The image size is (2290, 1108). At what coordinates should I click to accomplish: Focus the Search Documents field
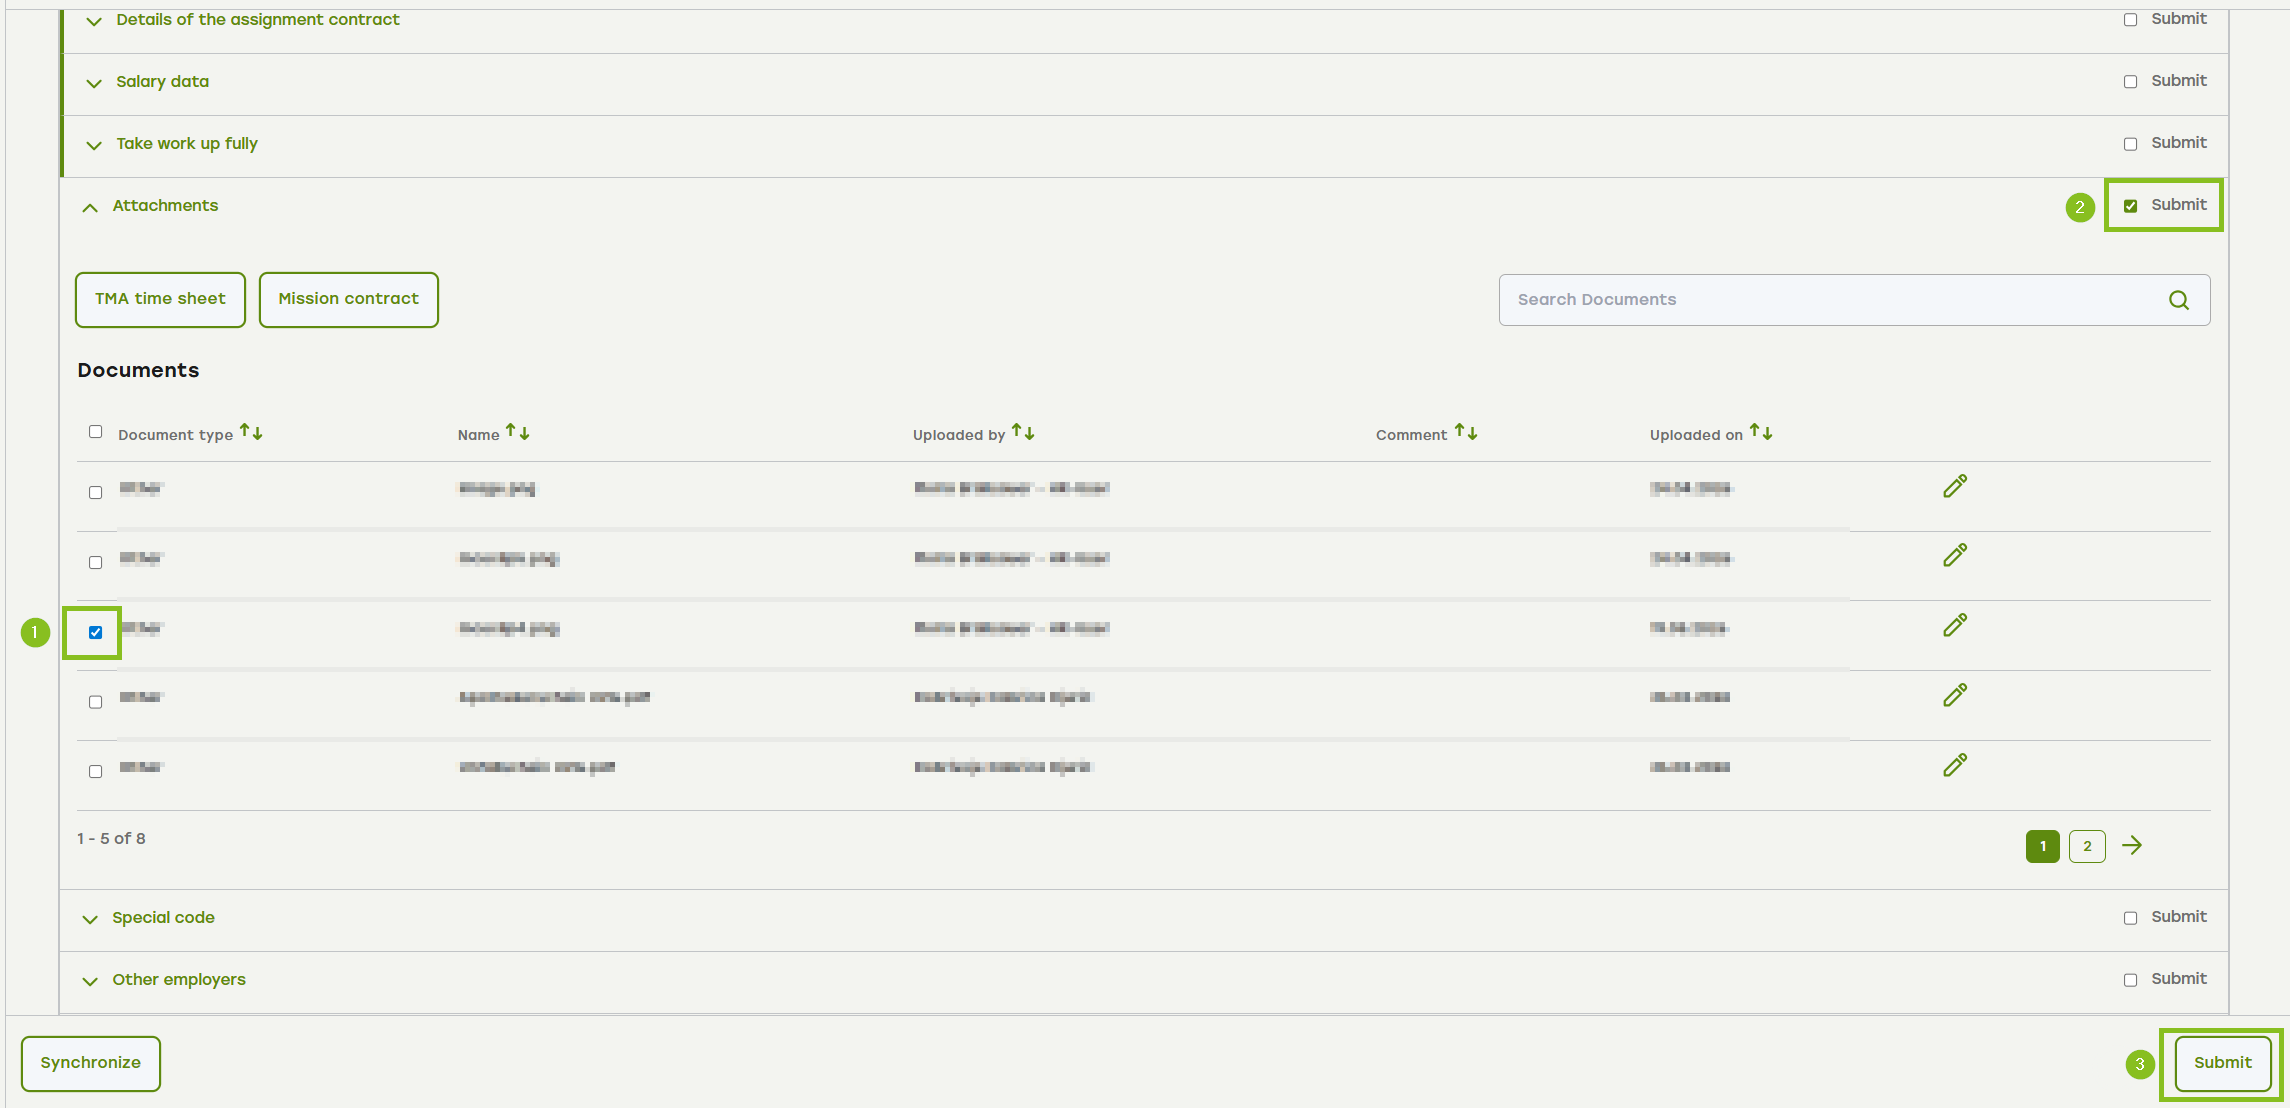[1854, 300]
